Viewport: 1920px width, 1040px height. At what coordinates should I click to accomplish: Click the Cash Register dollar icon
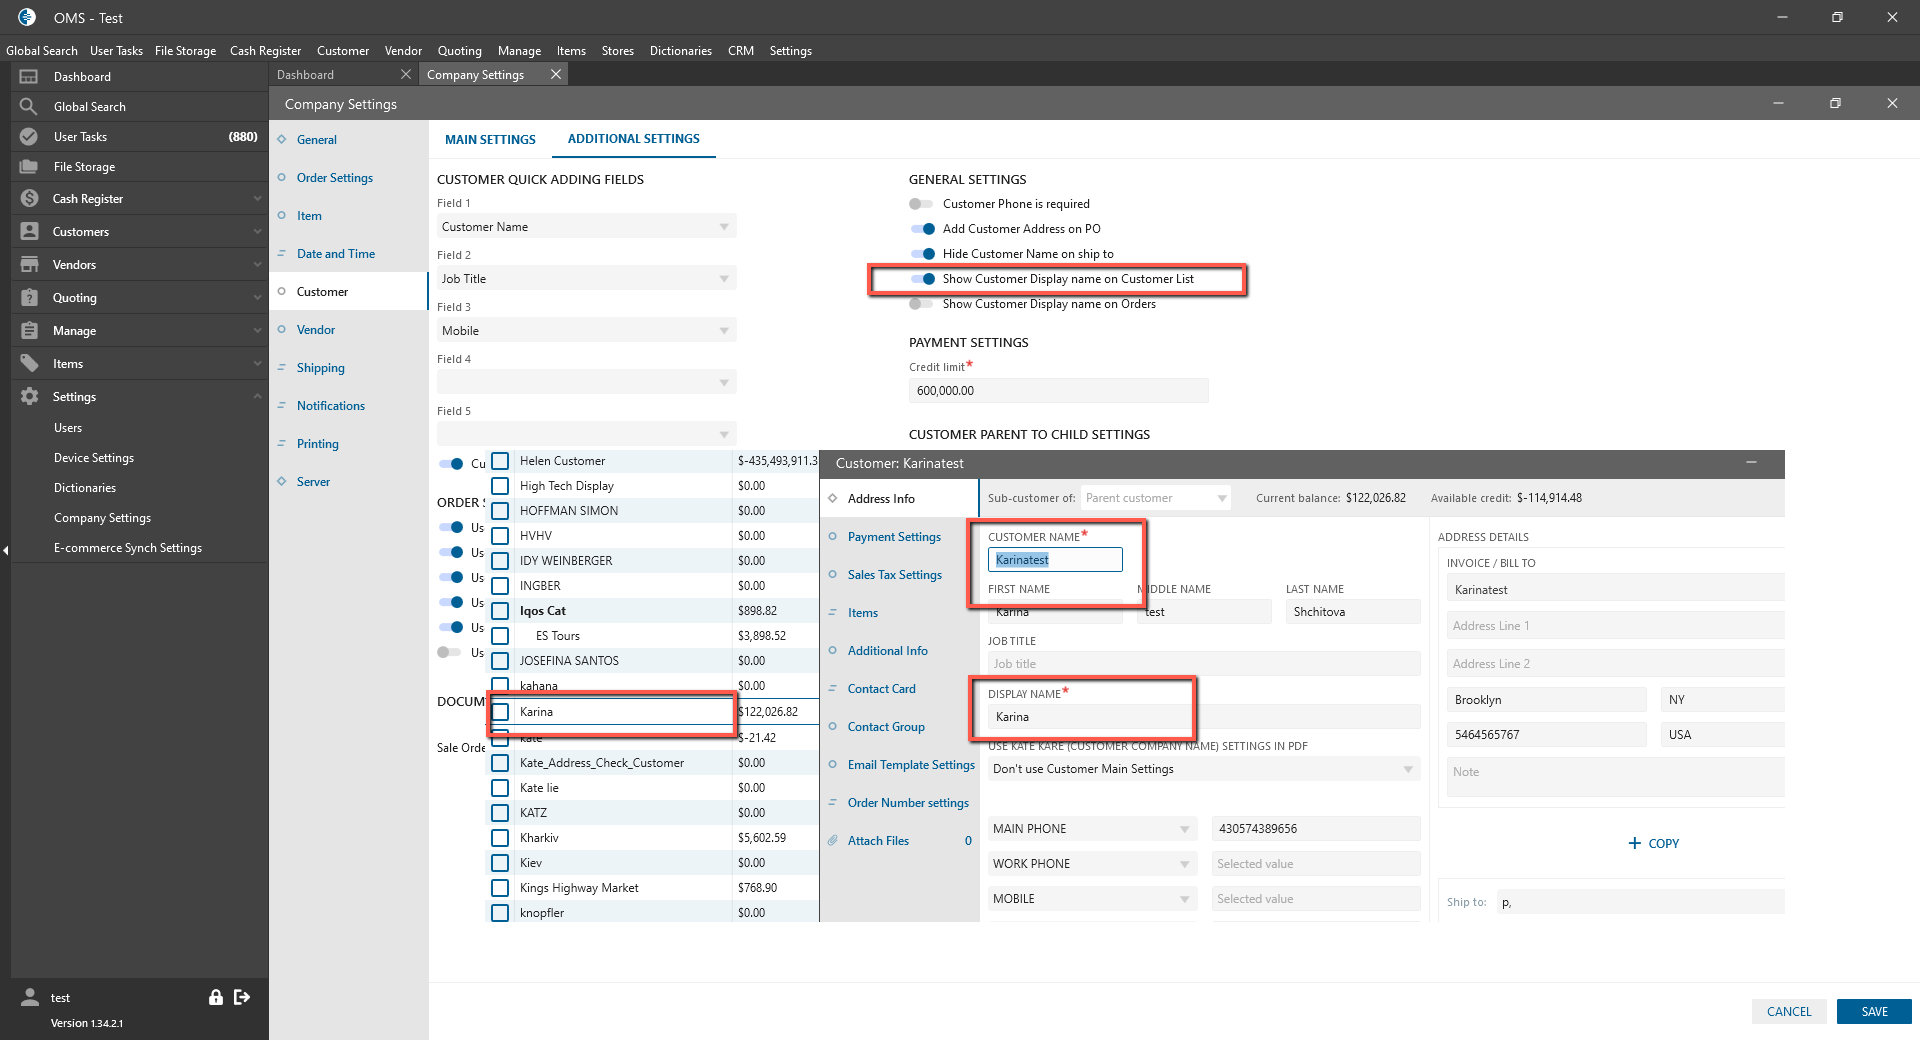[x=29, y=199]
